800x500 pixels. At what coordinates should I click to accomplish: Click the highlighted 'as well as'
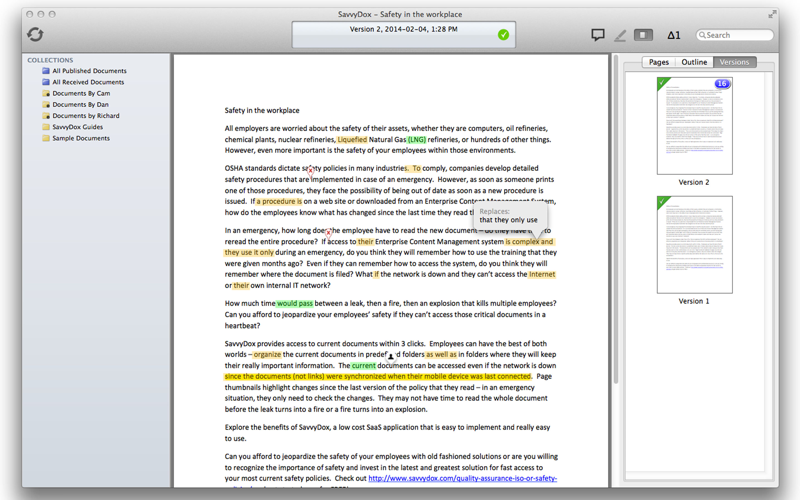(x=441, y=354)
